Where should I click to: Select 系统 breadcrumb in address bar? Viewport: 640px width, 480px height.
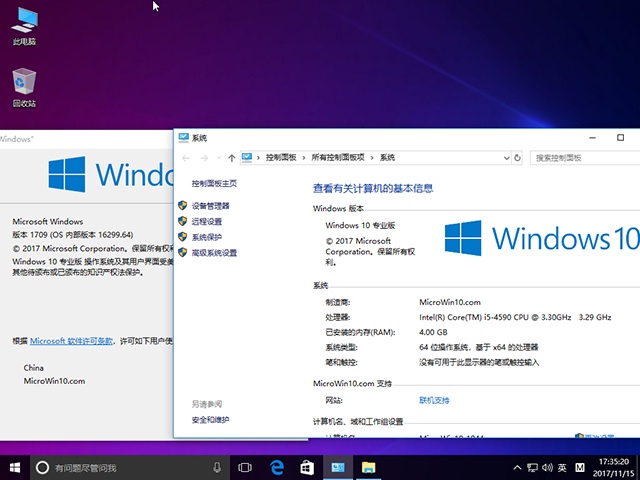(x=387, y=158)
